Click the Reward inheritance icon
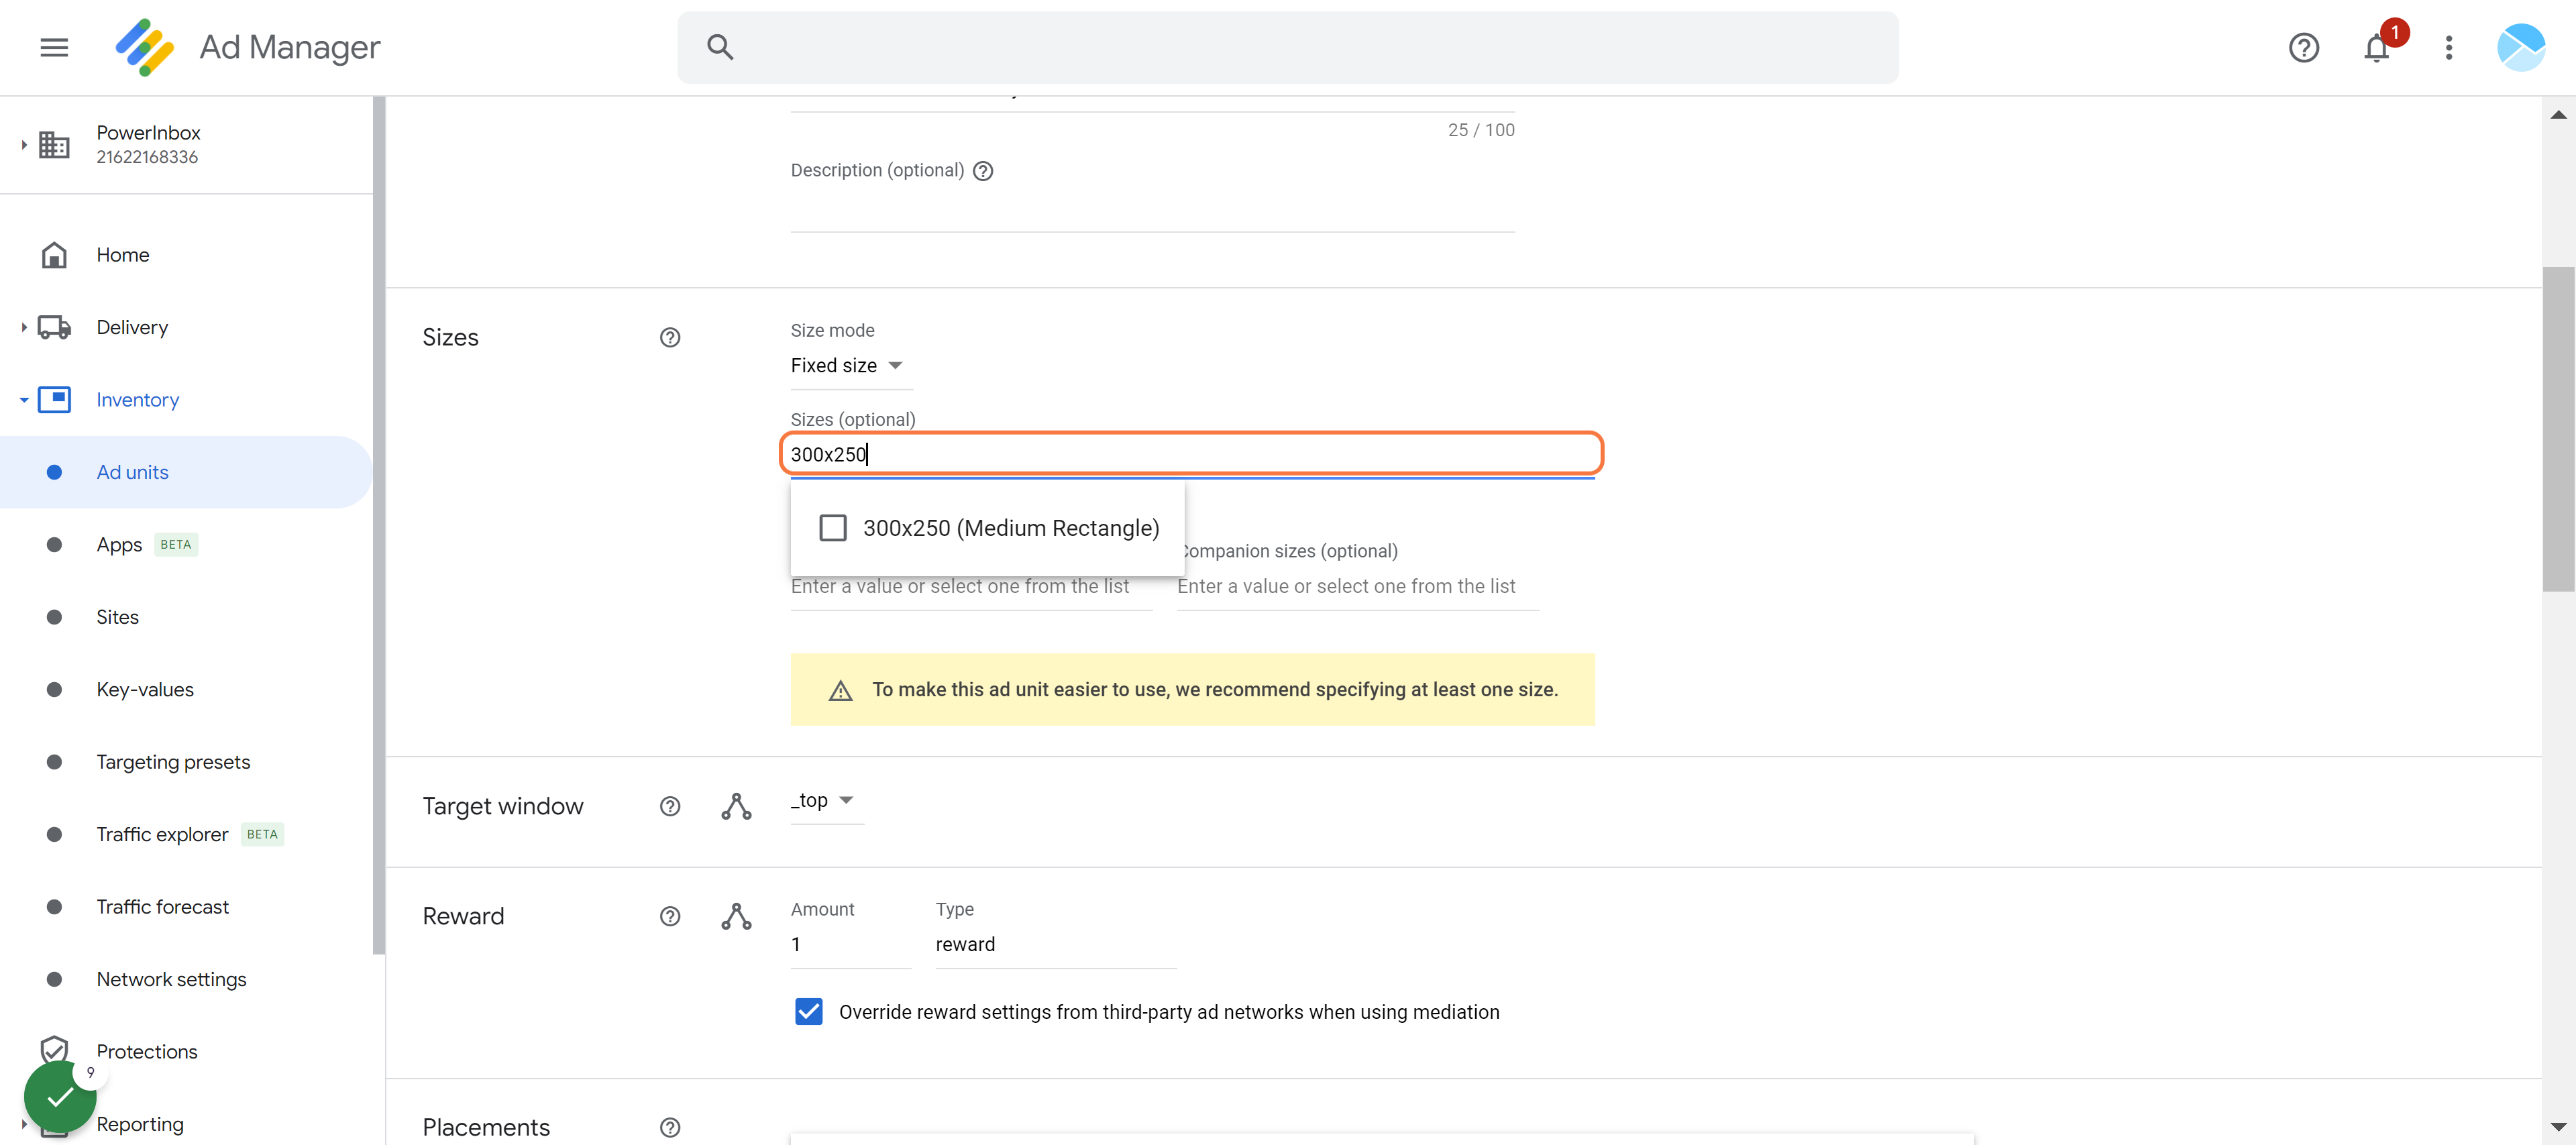Viewport: 2576px width, 1145px height. coord(736,916)
